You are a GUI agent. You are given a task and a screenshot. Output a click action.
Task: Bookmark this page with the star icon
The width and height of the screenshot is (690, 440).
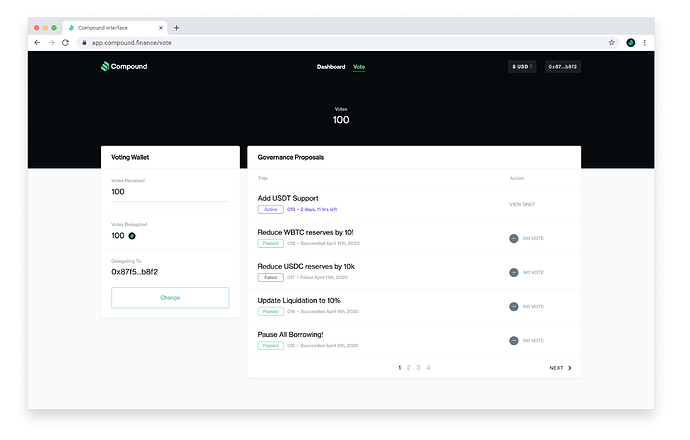coord(611,43)
